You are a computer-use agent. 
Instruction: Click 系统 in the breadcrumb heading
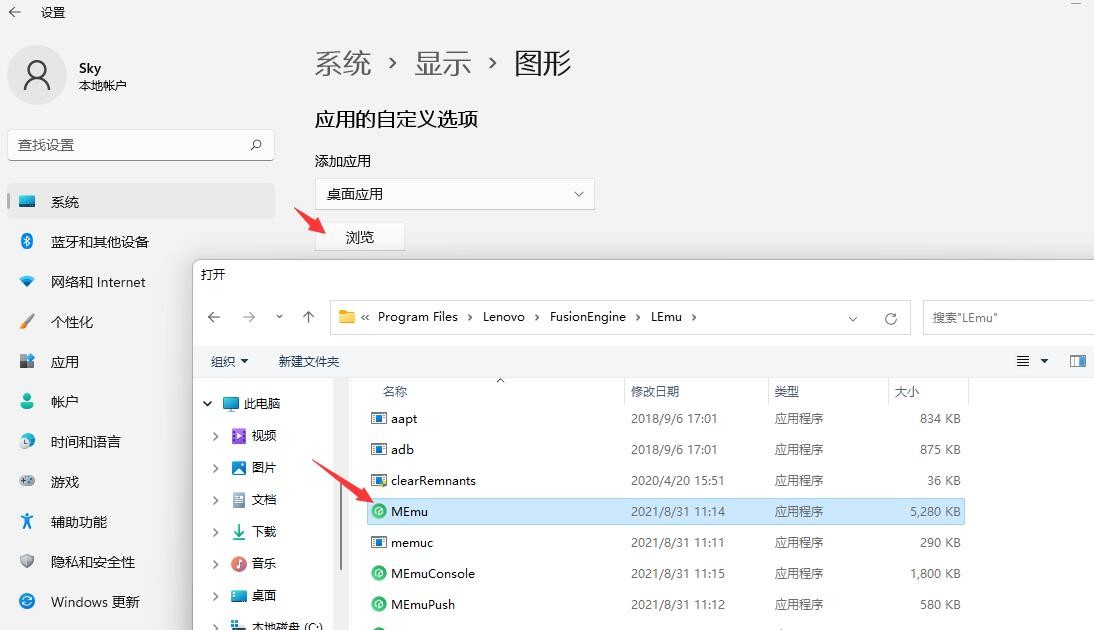[x=343, y=63]
